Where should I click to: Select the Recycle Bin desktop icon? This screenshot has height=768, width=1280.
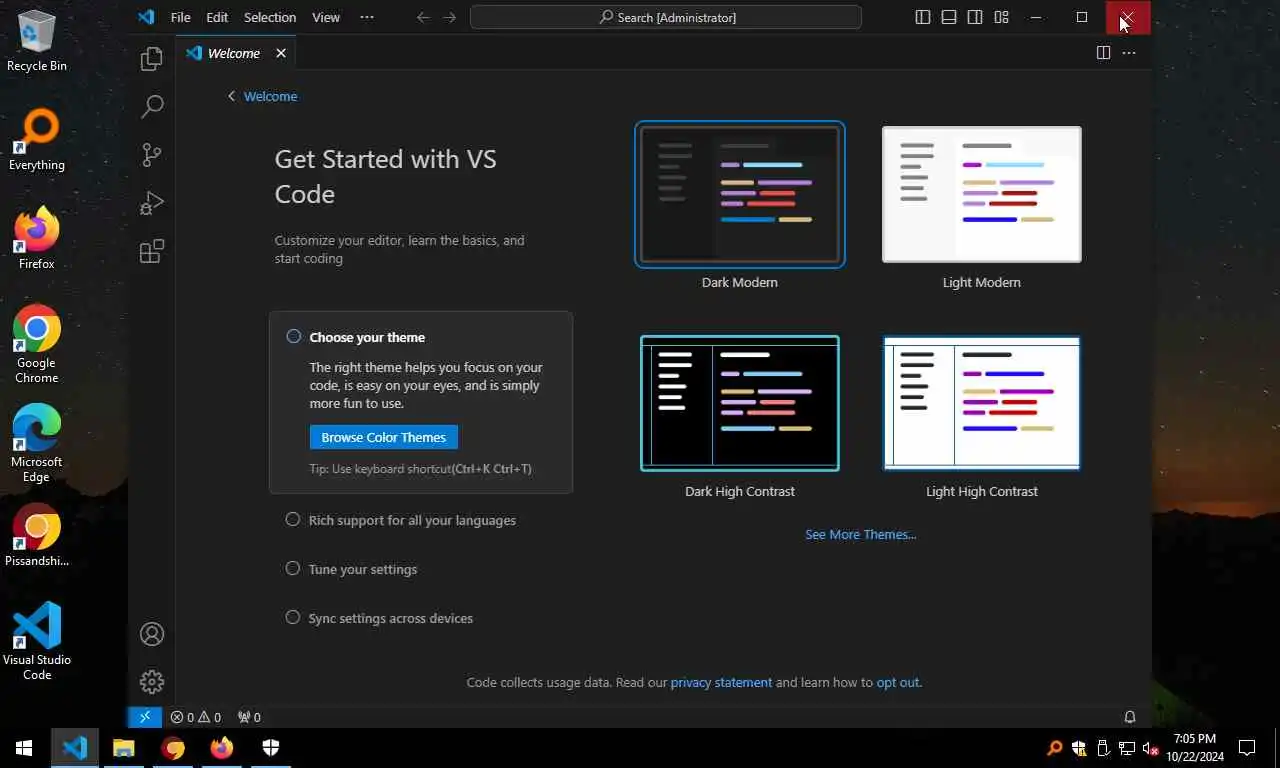(x=37, y=40)
